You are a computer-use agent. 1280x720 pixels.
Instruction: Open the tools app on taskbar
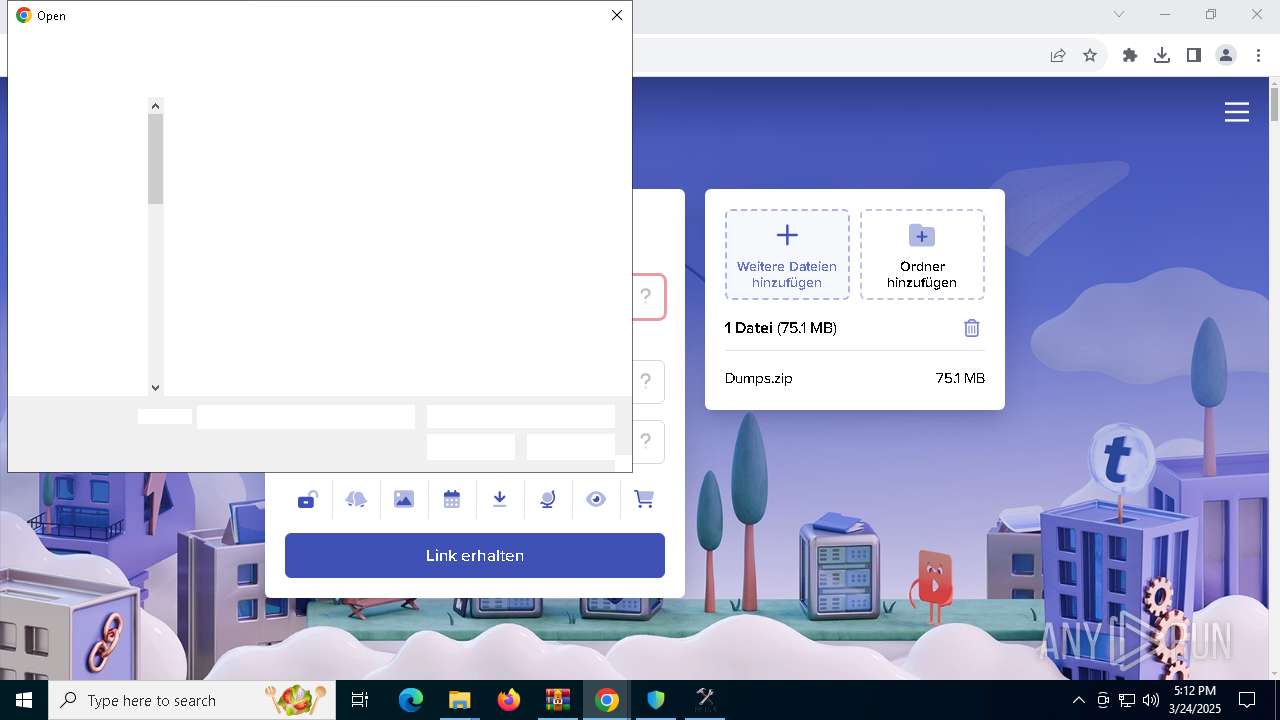(704, 700)
